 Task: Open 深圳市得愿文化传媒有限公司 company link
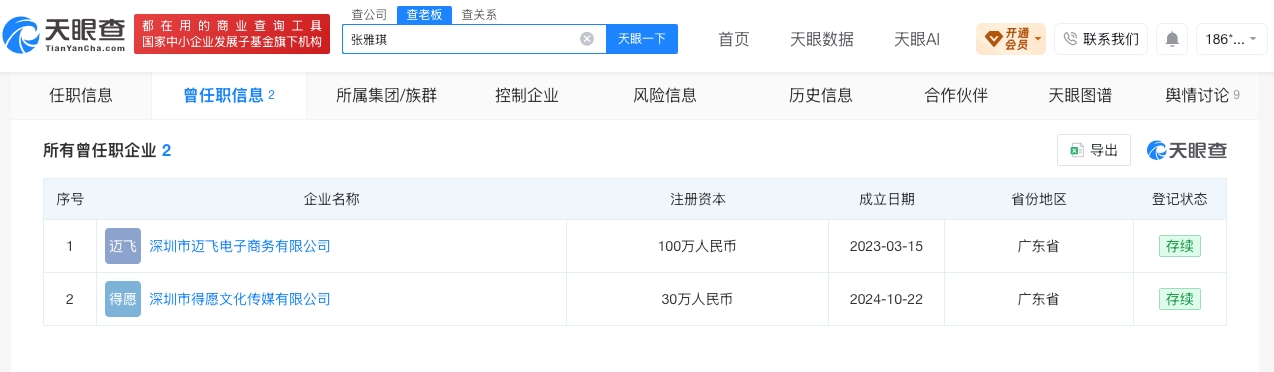tap(239, 299)
